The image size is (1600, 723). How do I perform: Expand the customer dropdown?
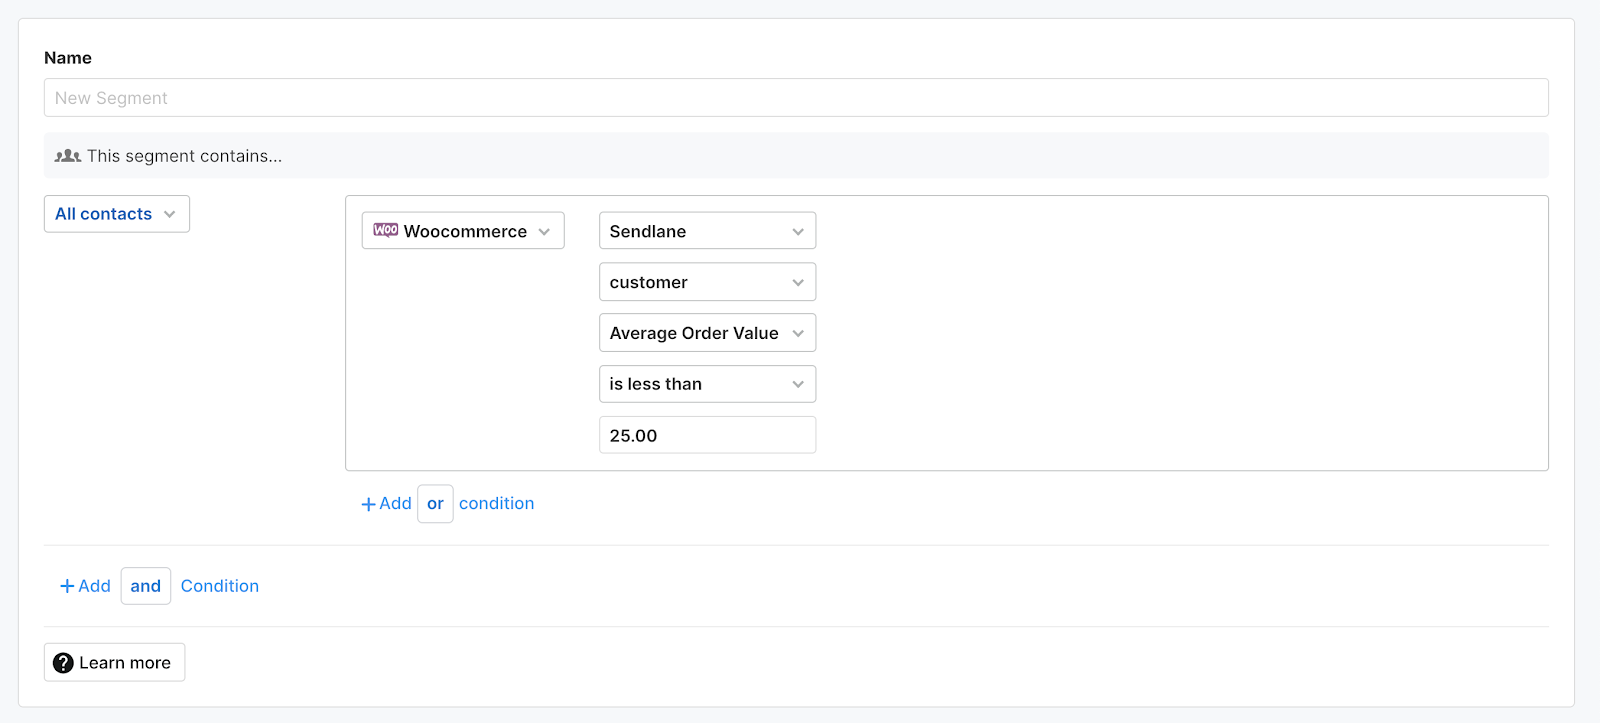(706, 282)
